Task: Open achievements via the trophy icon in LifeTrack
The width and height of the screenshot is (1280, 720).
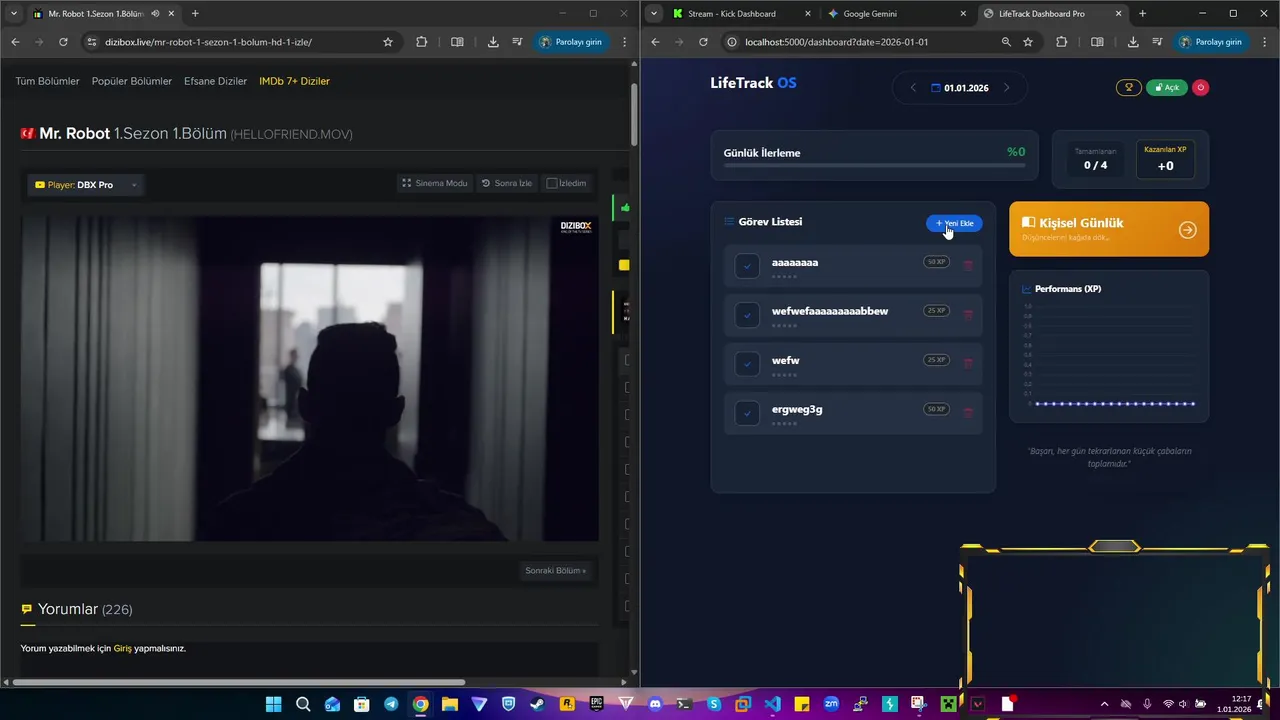Action: click(1129, 87)
